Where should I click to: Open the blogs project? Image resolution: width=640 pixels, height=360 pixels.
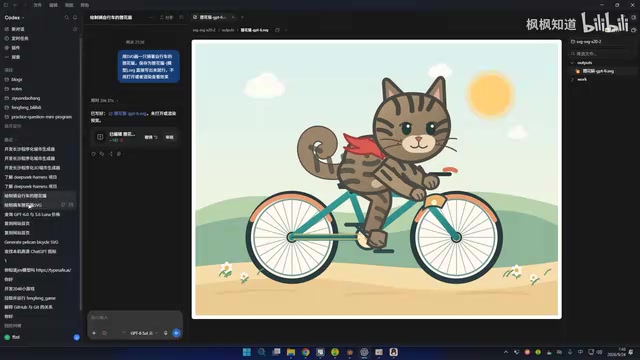click(x=17, y=79)
